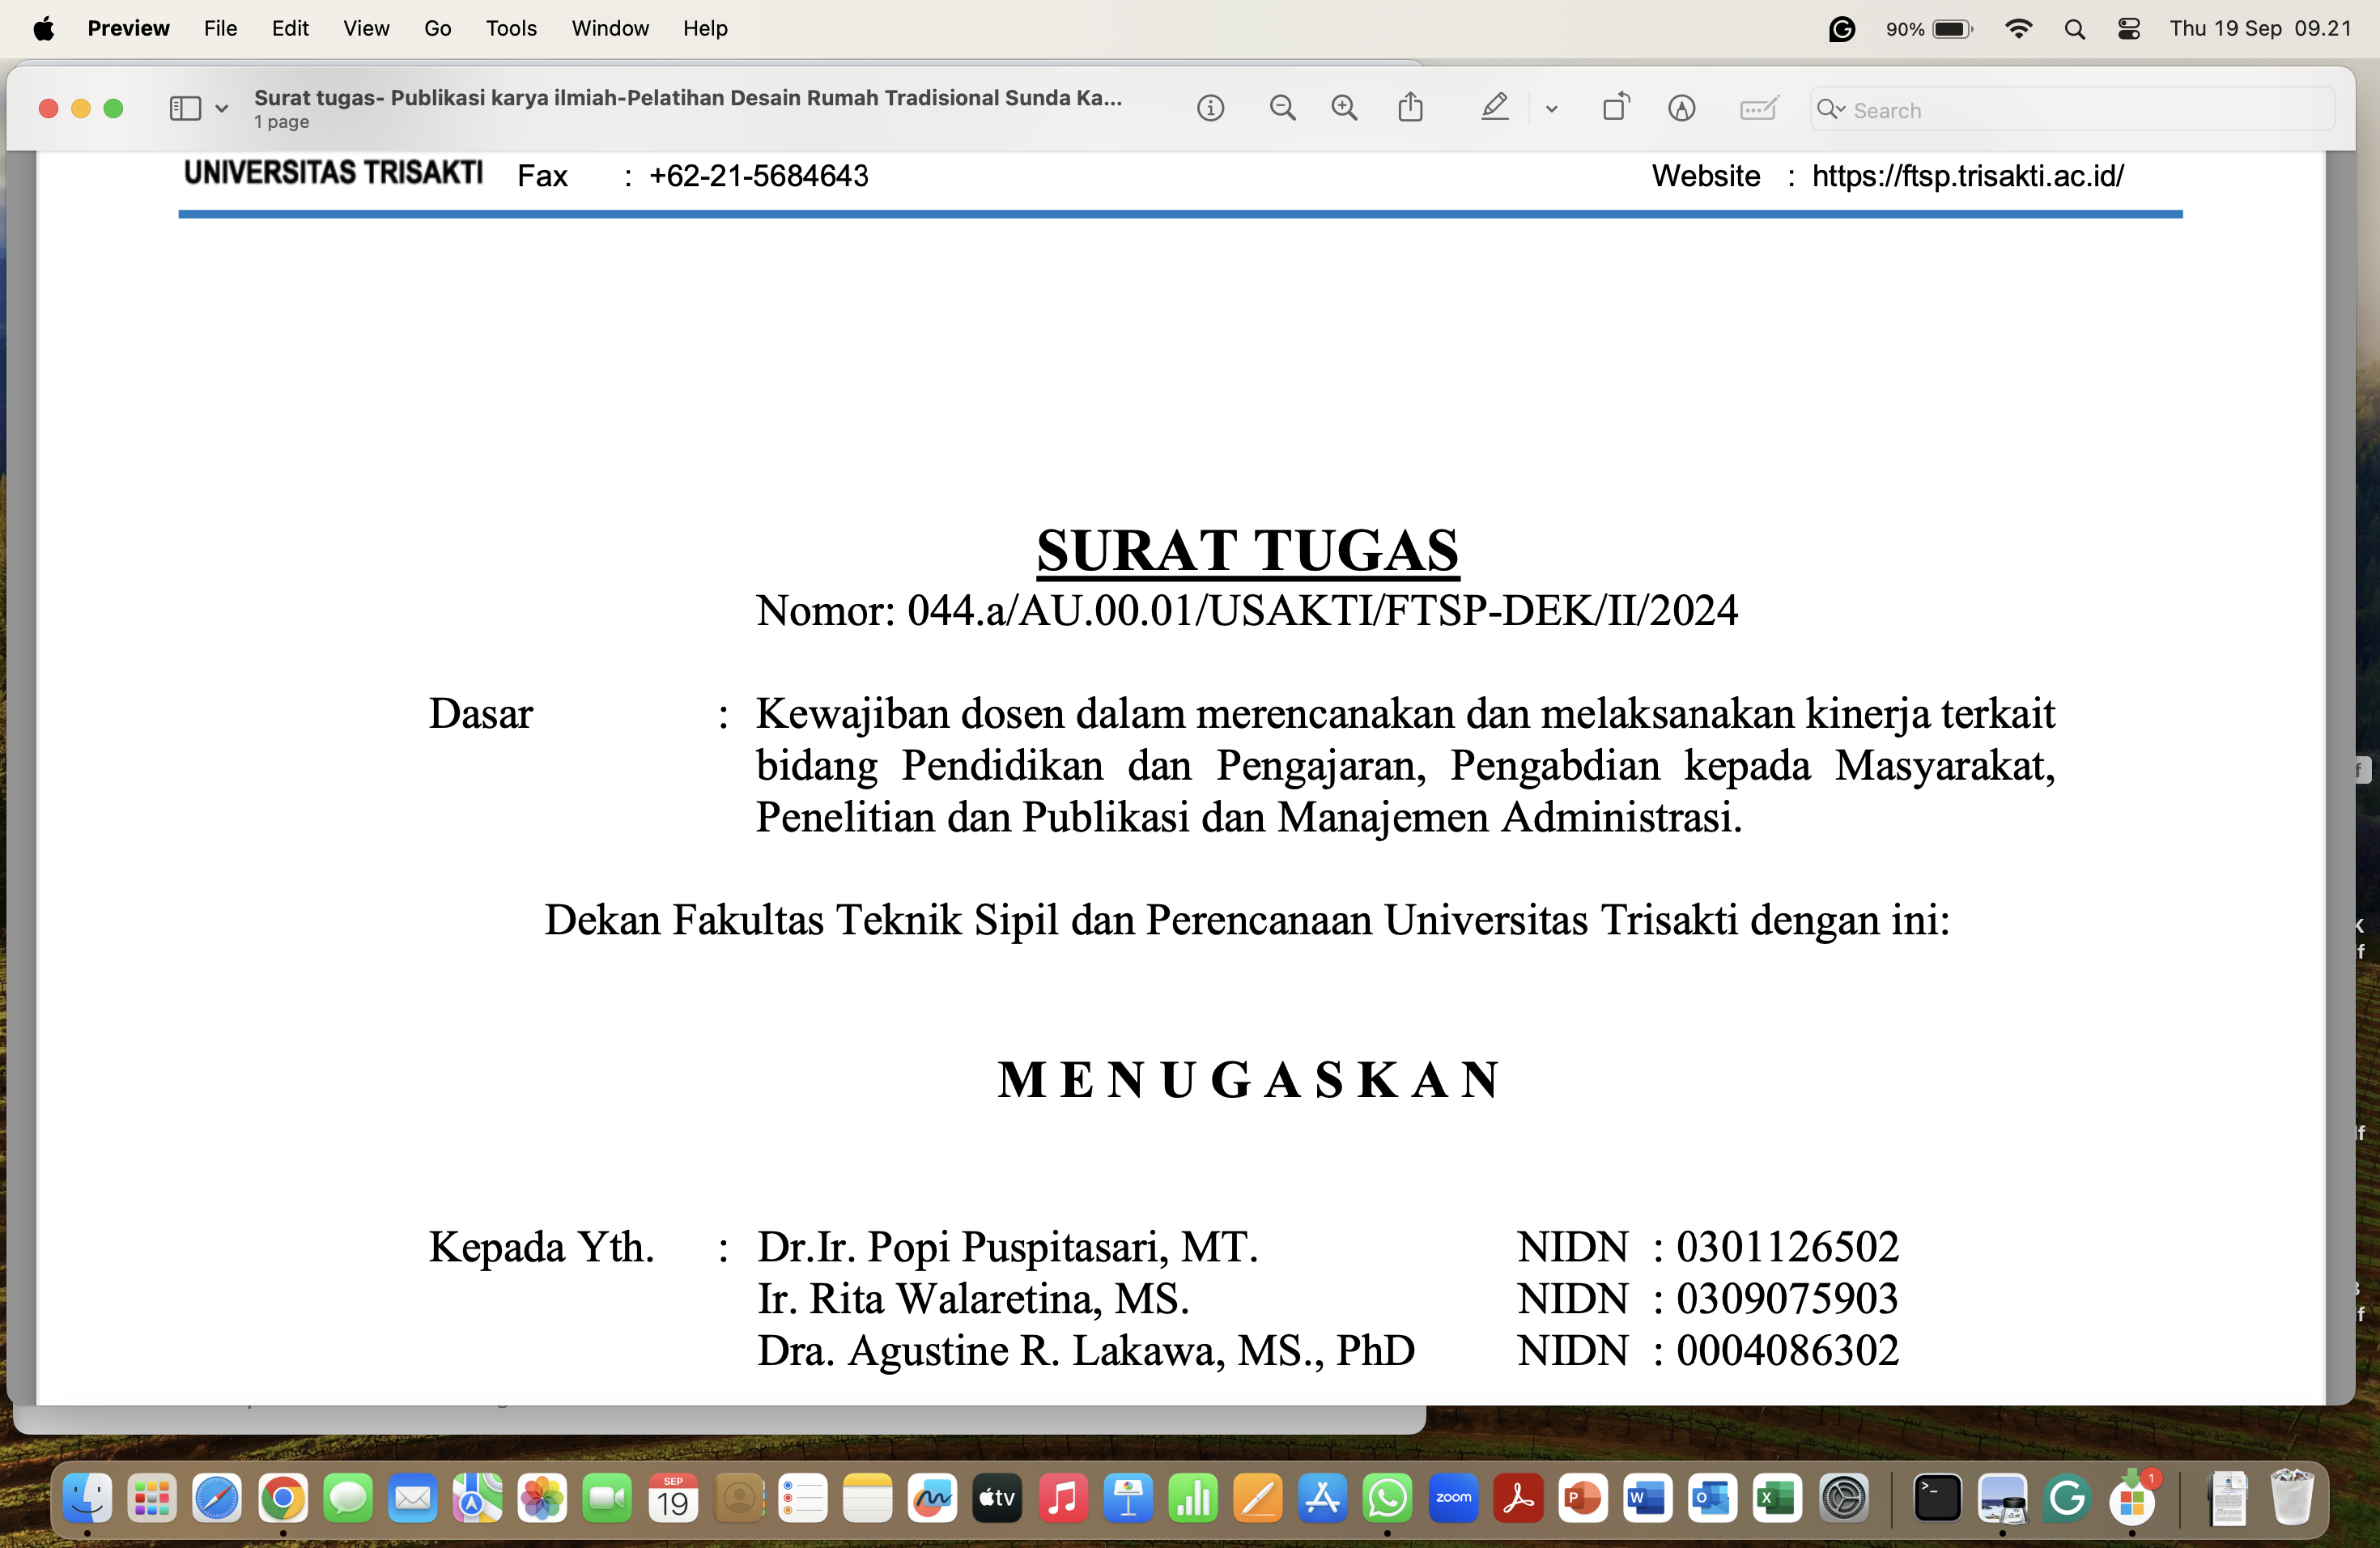This screenshot has width=2380, height=1548.
Task: Rotate the page with the Rotate icon
Action: click(1616, 106)
